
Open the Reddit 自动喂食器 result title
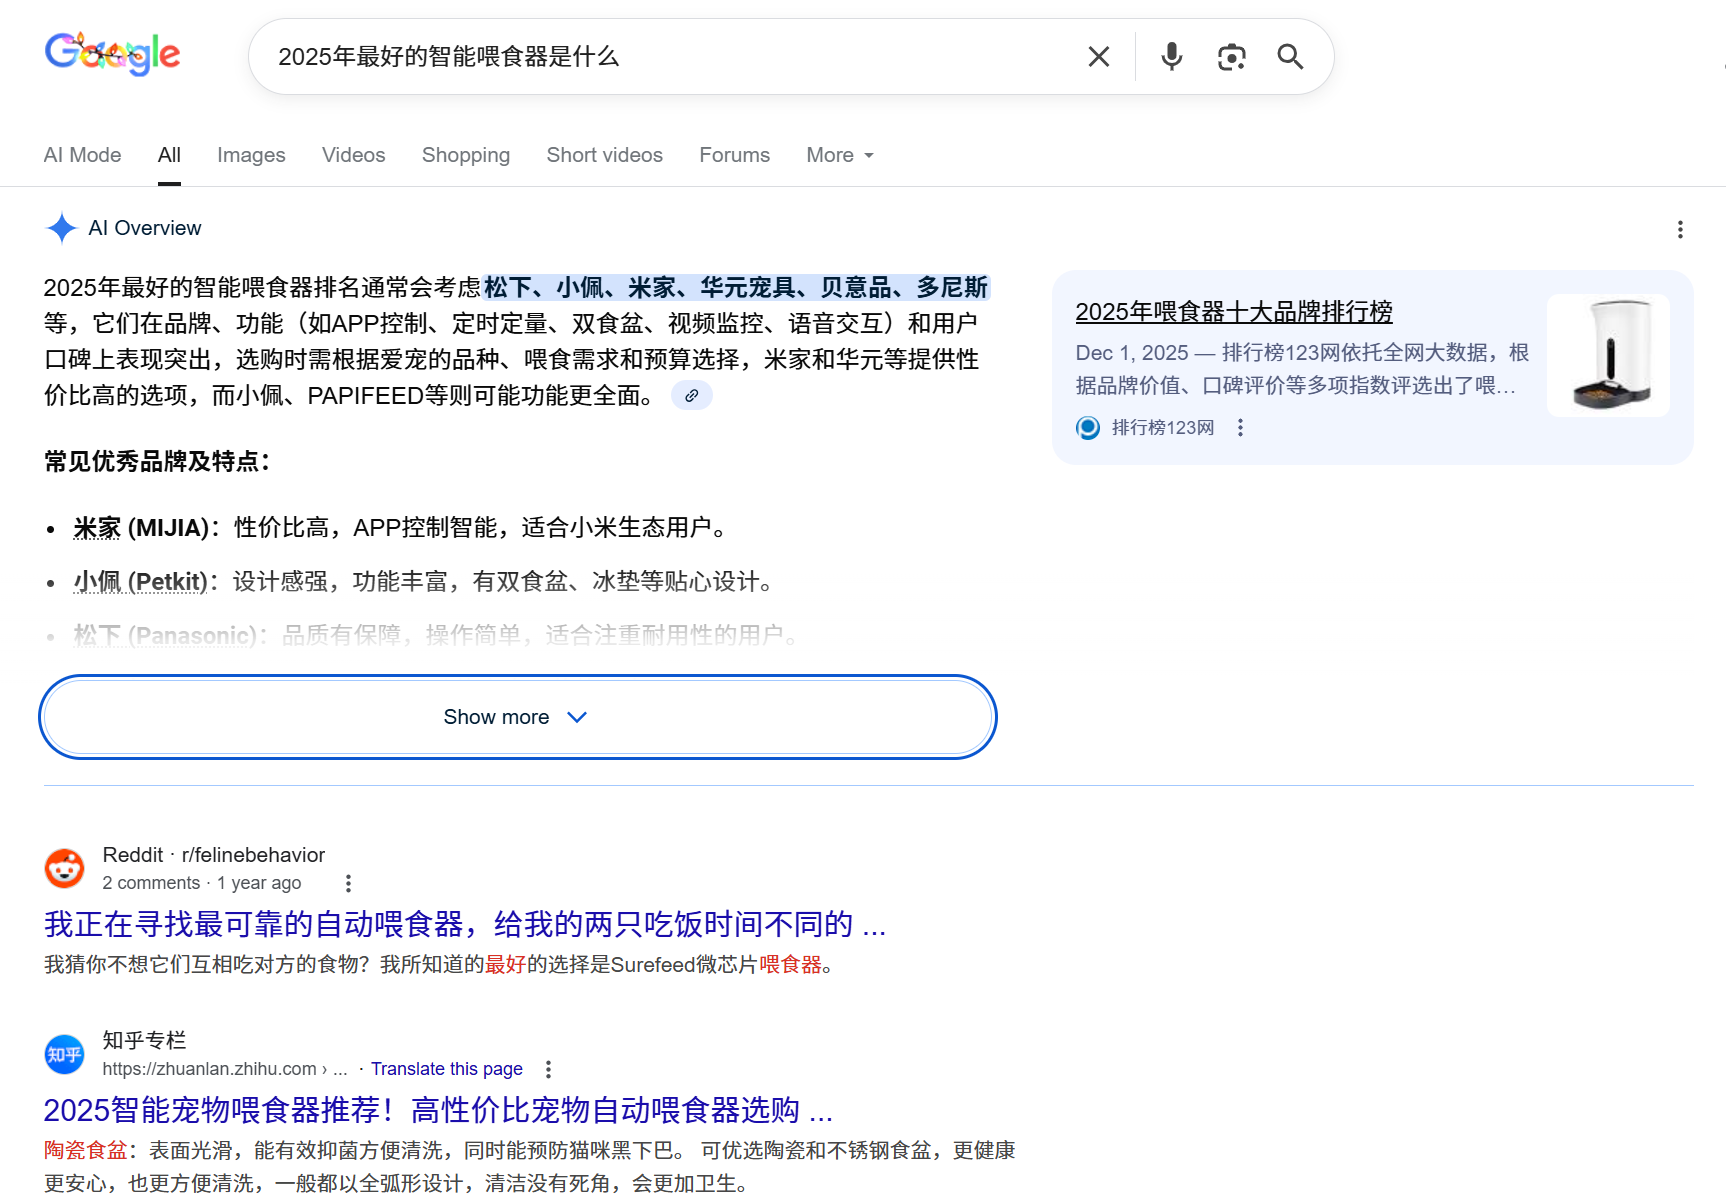[465, 924]
